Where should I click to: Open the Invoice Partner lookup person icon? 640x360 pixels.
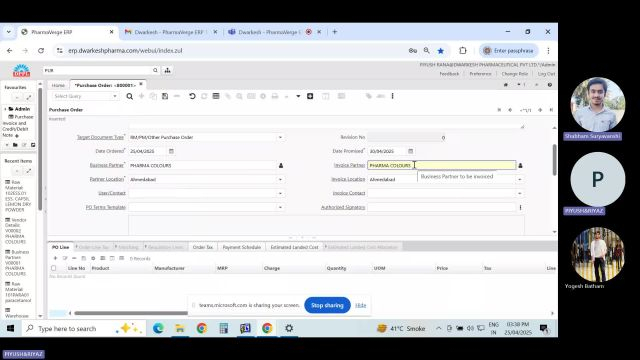pos(520,165)
